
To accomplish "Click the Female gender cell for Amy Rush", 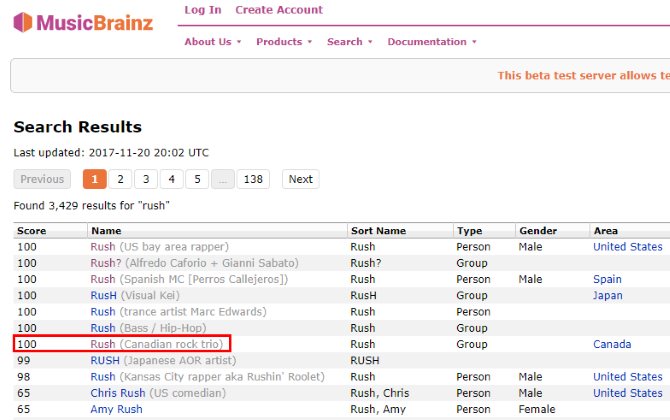I will pos(537,409).
